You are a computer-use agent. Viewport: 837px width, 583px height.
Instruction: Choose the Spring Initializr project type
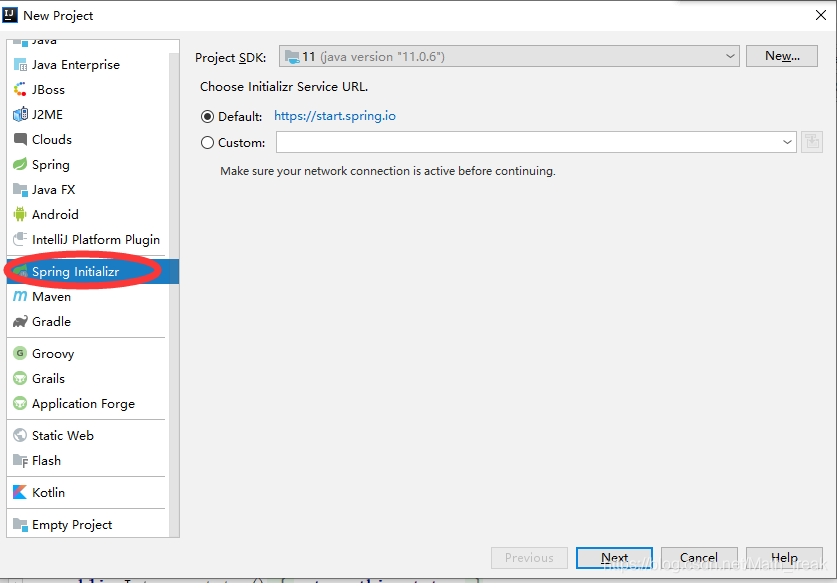tap(92, 271)
